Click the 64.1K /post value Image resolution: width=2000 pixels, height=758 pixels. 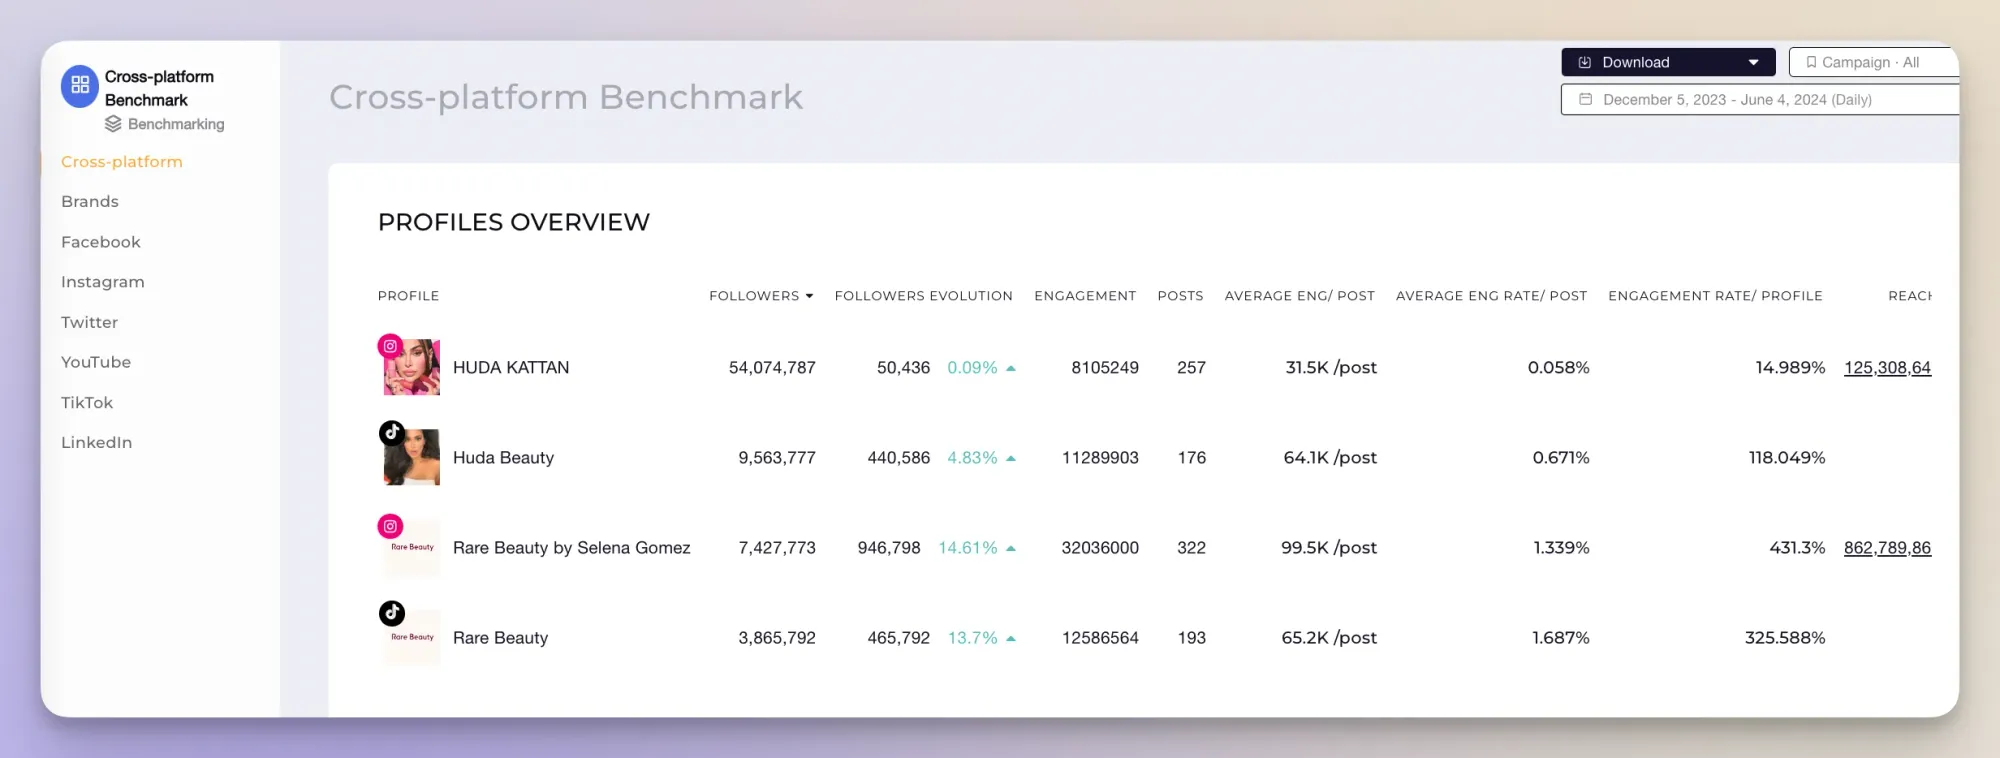pos(1330,458)
